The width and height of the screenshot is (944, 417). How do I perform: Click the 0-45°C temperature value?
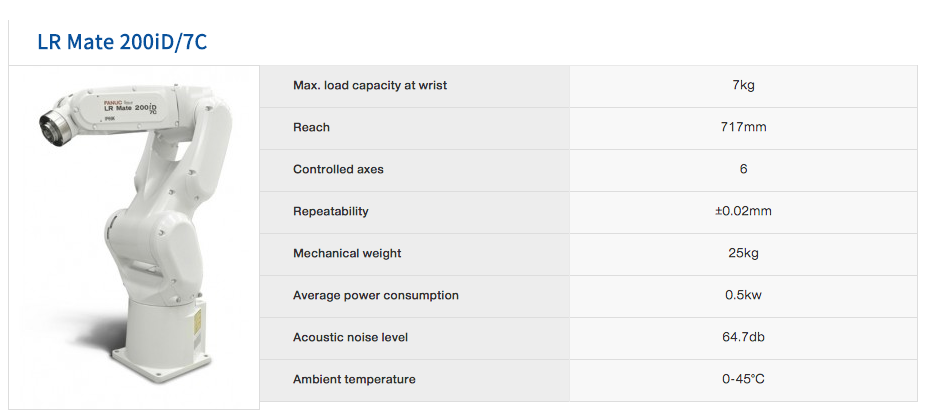tap(743, 379)
